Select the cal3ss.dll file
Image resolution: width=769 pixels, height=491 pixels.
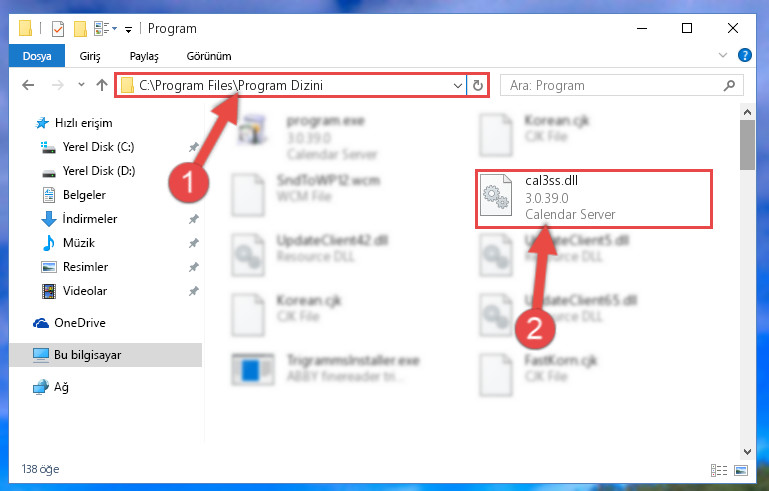coord(594,199)
